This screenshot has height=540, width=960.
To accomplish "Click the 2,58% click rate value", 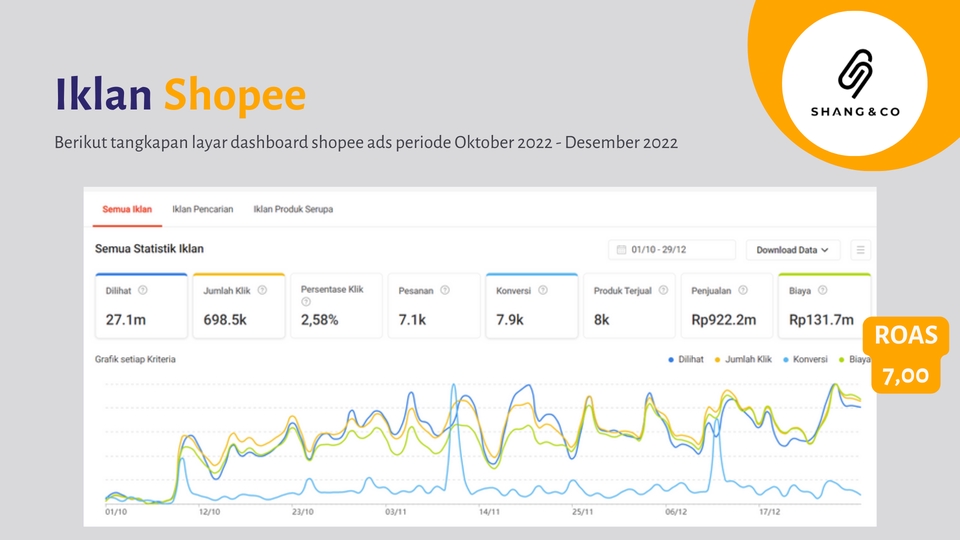I will click(319, 320).
